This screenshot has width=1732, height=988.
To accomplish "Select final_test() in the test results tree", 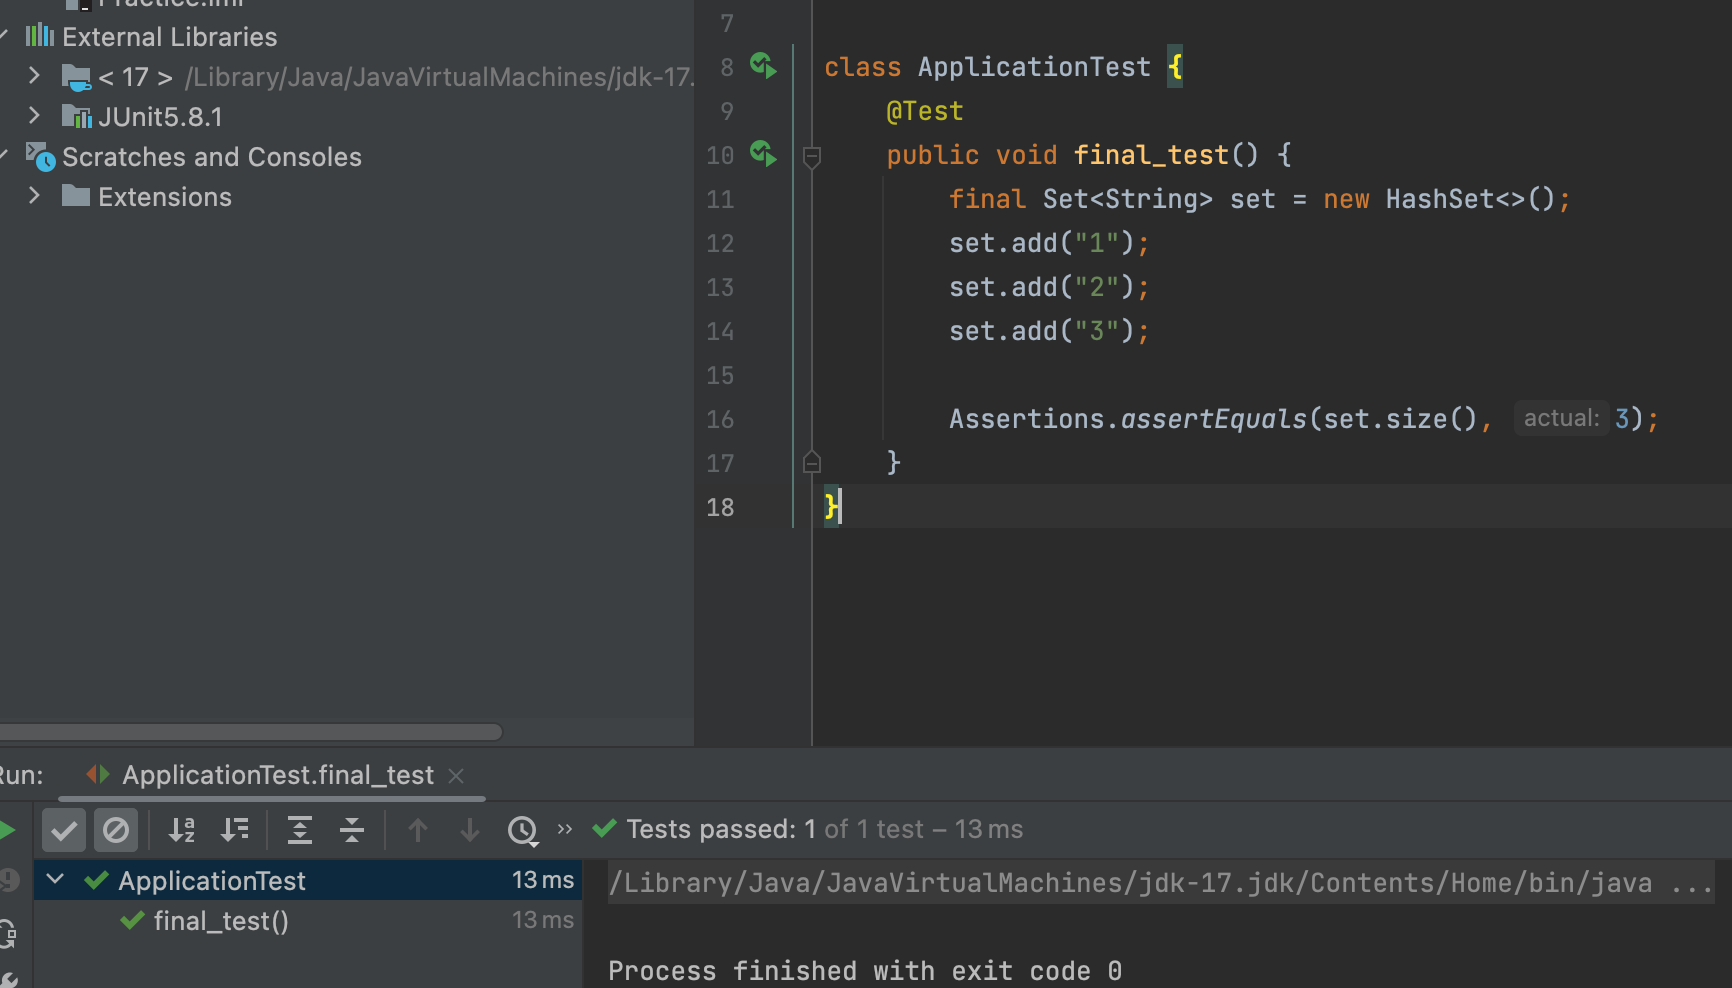I will coord(221,920).
